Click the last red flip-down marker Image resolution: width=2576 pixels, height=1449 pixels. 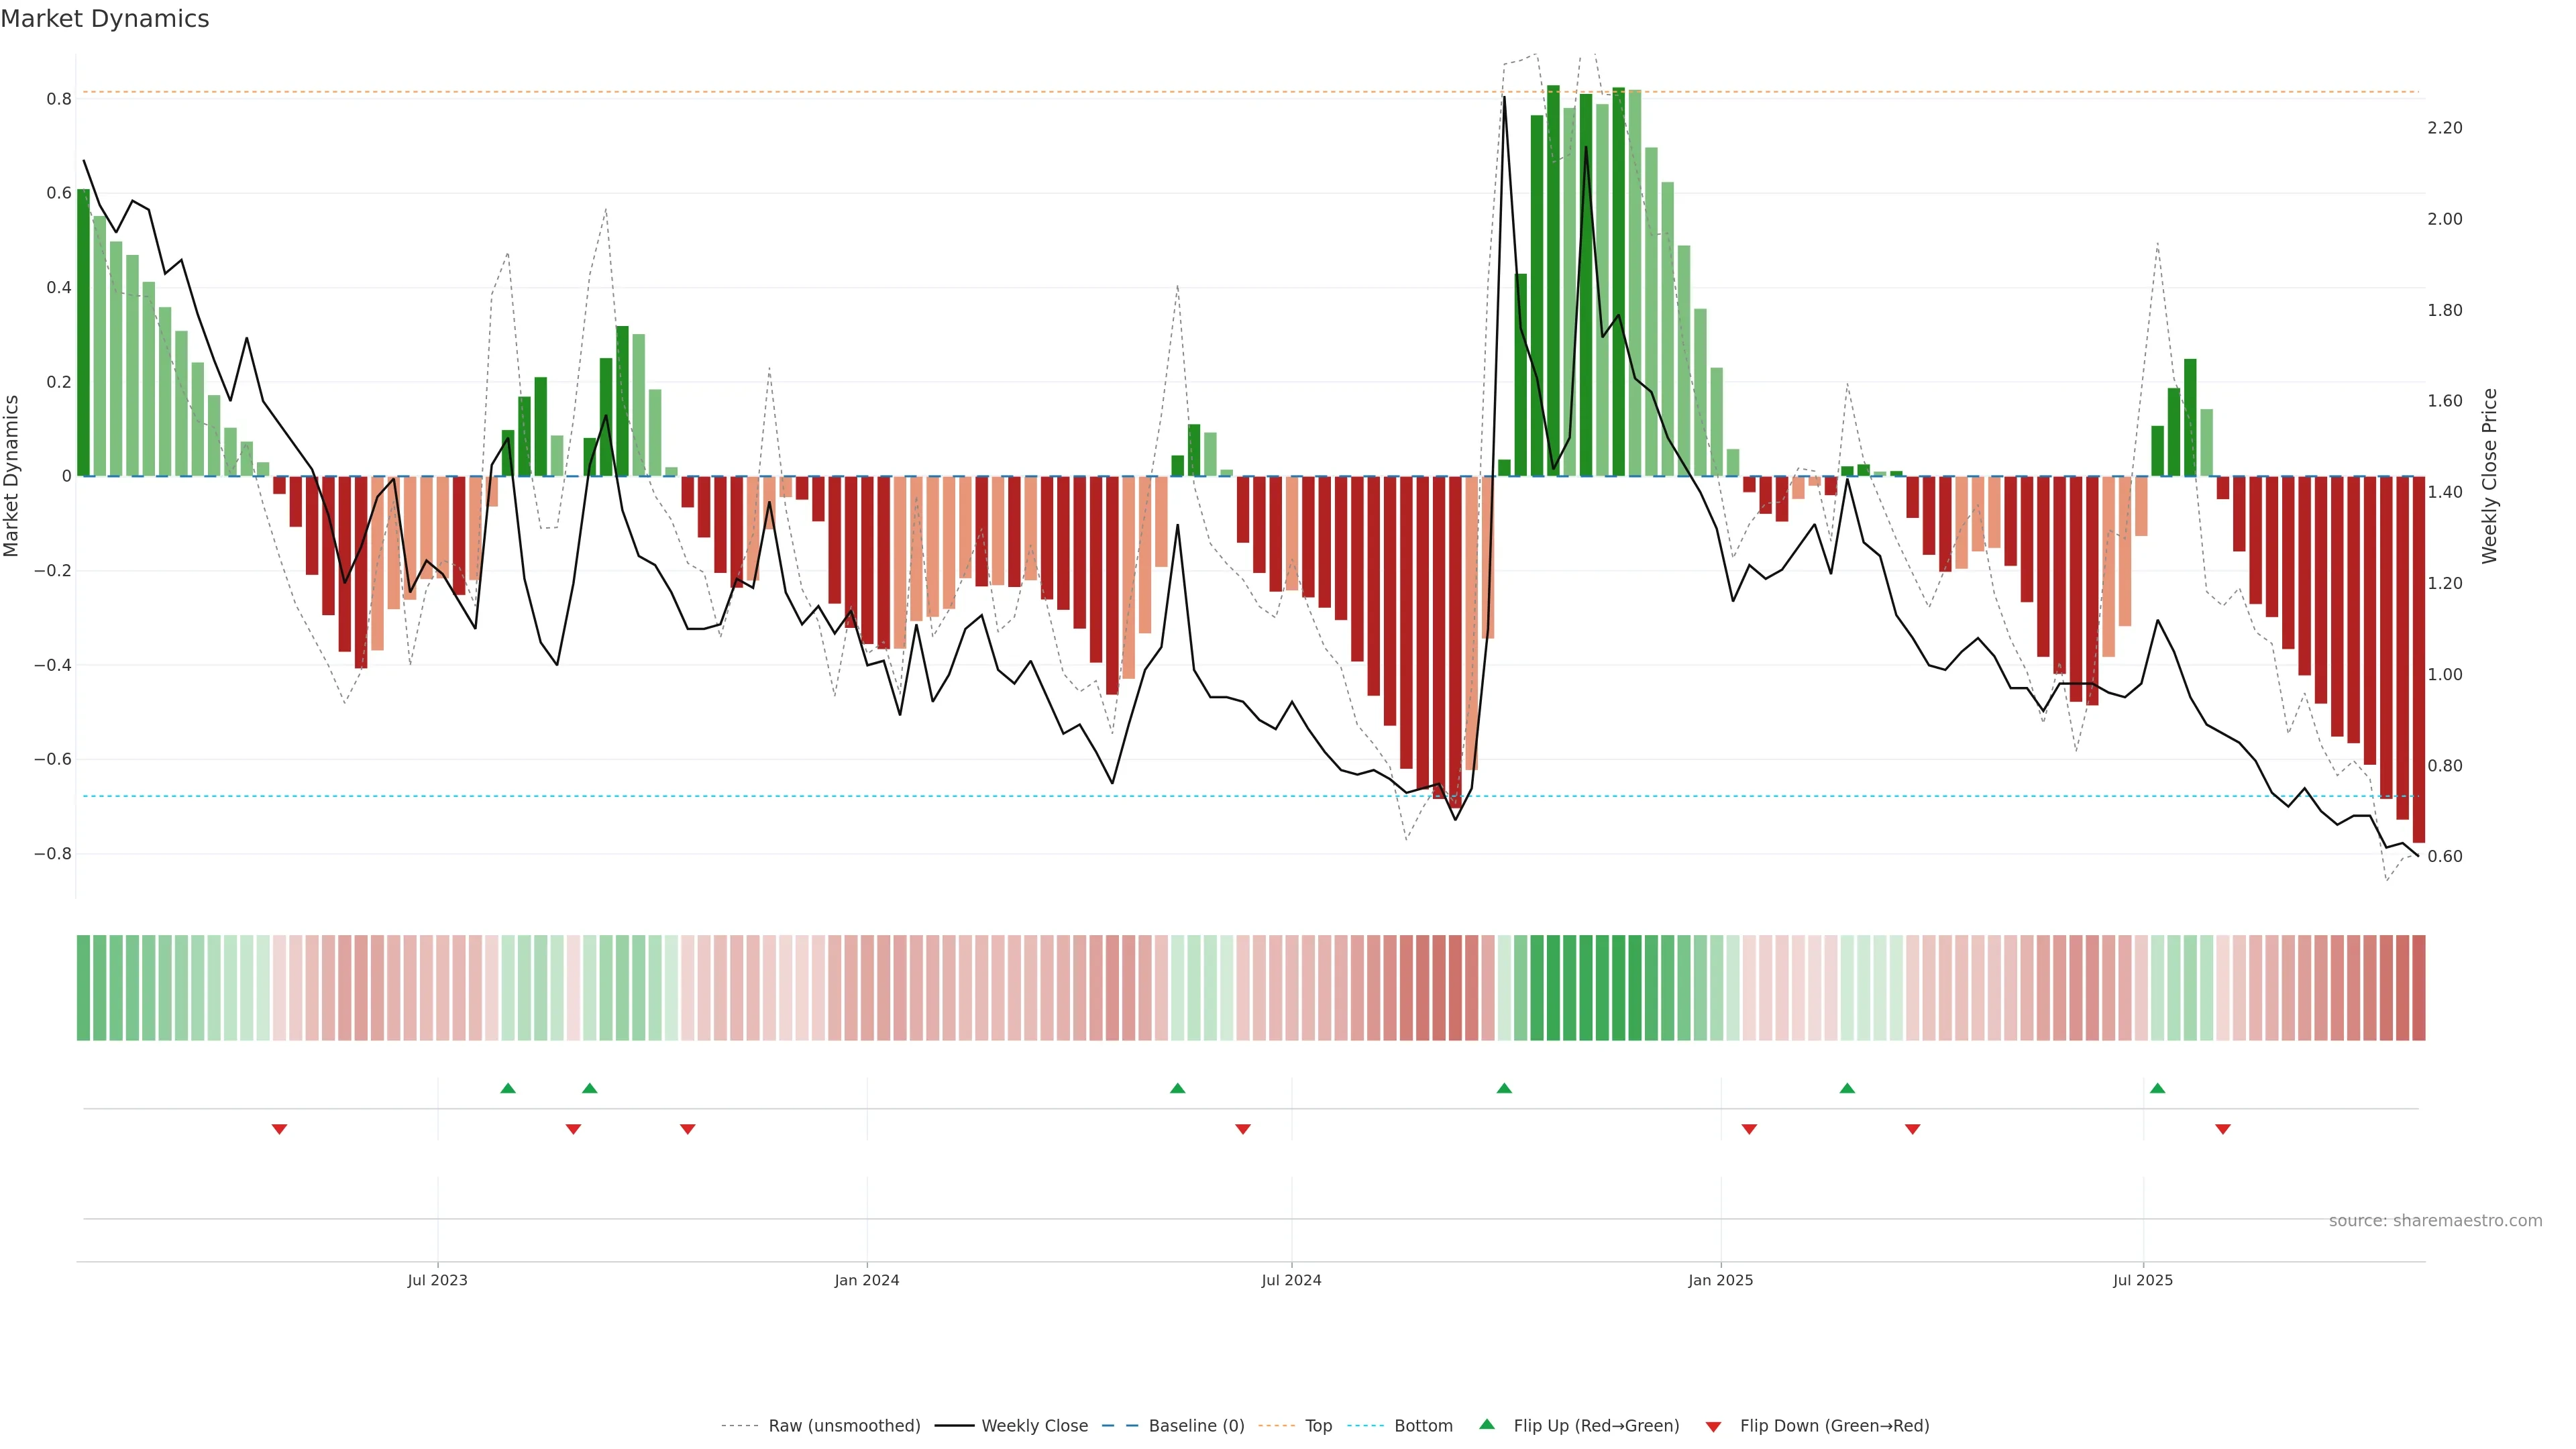(x=2223, y=1129)
